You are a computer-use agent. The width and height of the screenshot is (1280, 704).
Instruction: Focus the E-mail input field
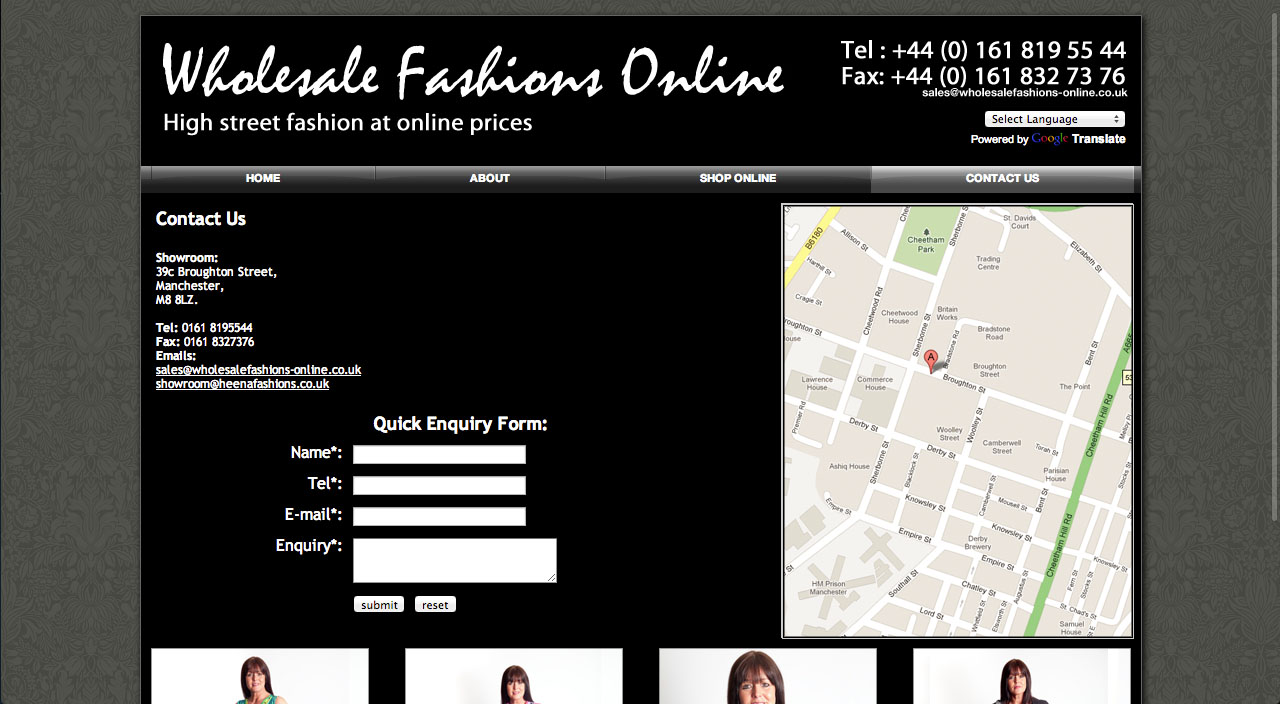click(439, 517)
